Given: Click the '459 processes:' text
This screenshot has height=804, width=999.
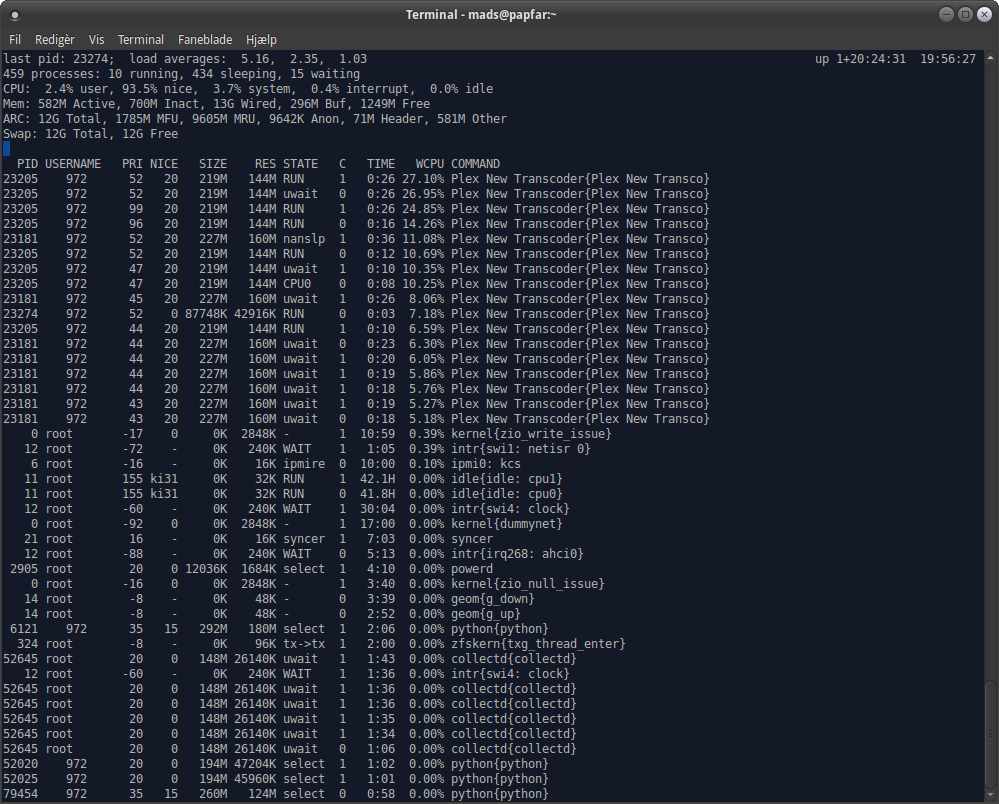Looking at the screenshot, I should click(52, 74).
